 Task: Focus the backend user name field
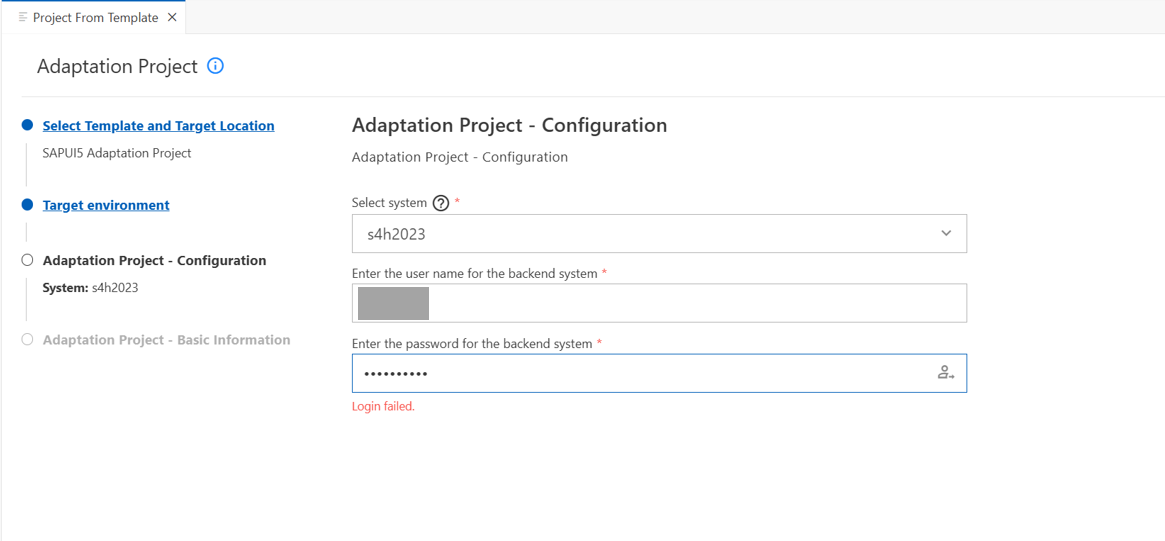[x=659, y=302]
